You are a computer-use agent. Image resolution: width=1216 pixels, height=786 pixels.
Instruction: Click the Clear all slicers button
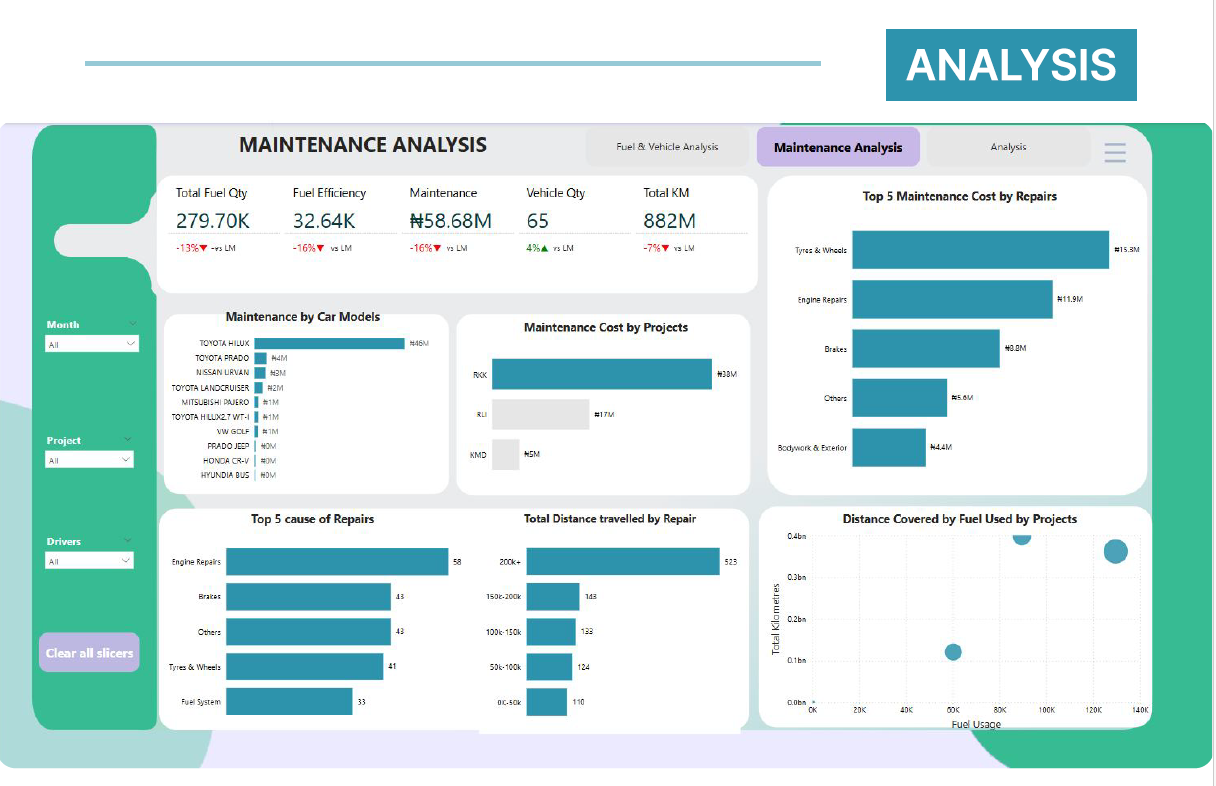[89, 653]
